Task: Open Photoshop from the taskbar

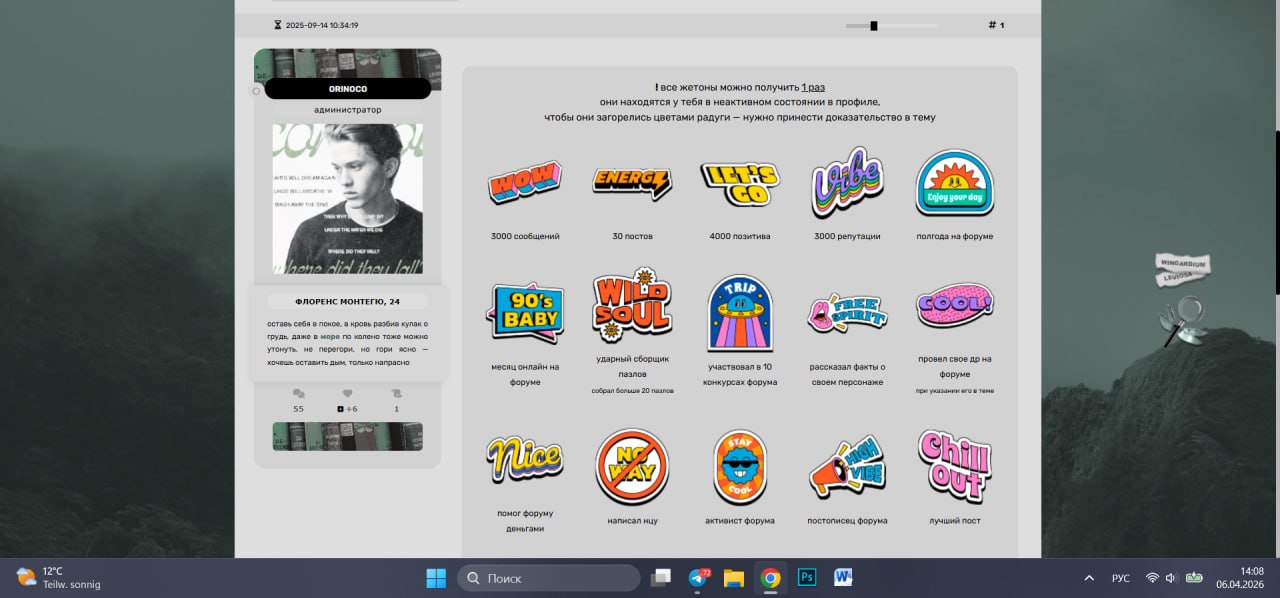Action: pyautogui.click(x=806, y=577)
